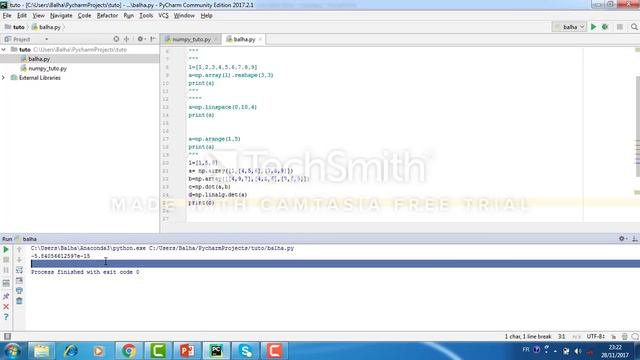
Task: Run balha with the toolbar Run button
Action: coord(593,27)
